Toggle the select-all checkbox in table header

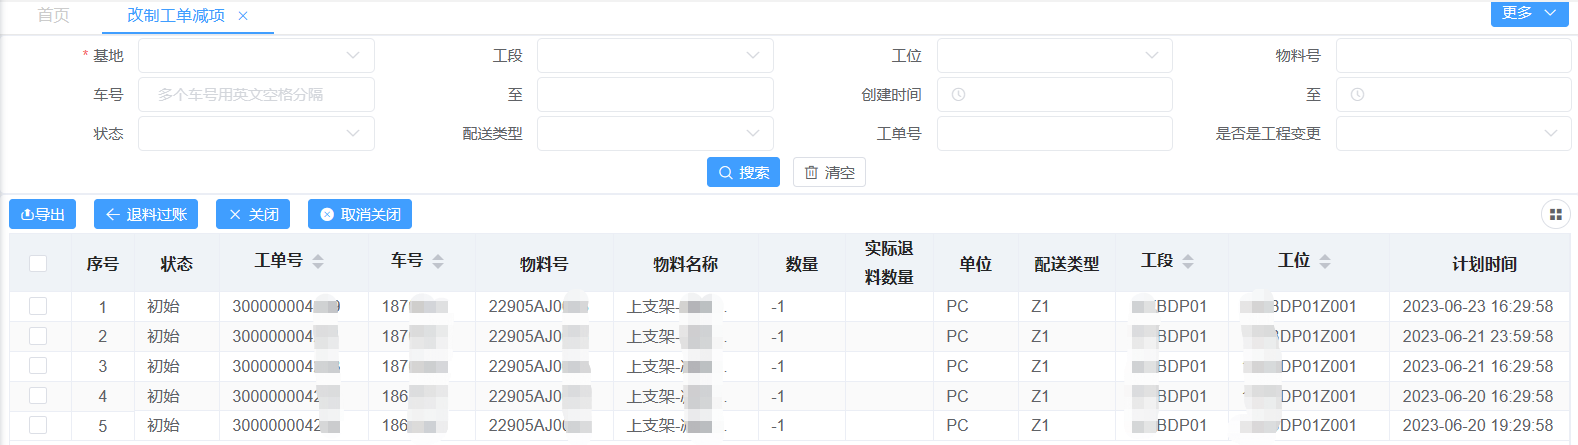pyautogui.click(x=38, y=263)
